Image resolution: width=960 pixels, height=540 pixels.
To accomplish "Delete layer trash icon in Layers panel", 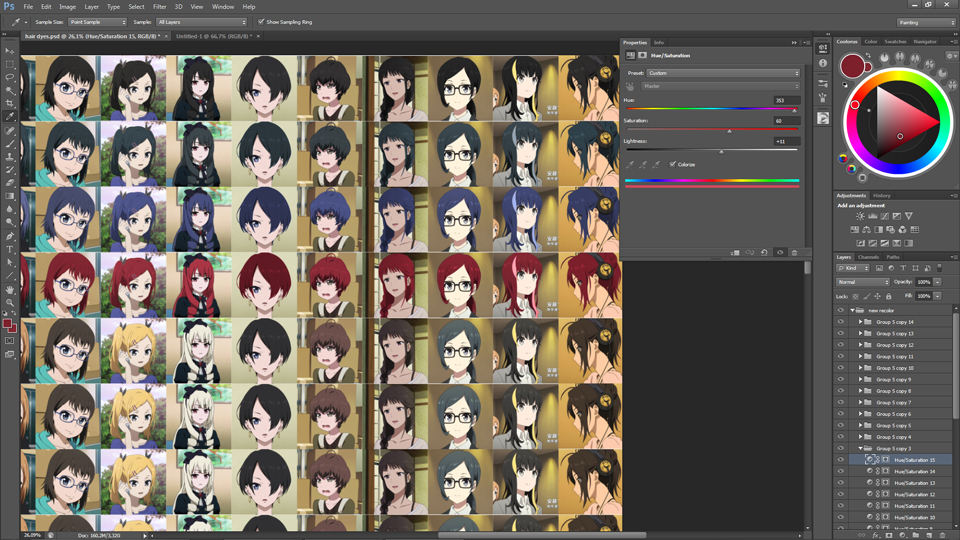I will point(942,535).
